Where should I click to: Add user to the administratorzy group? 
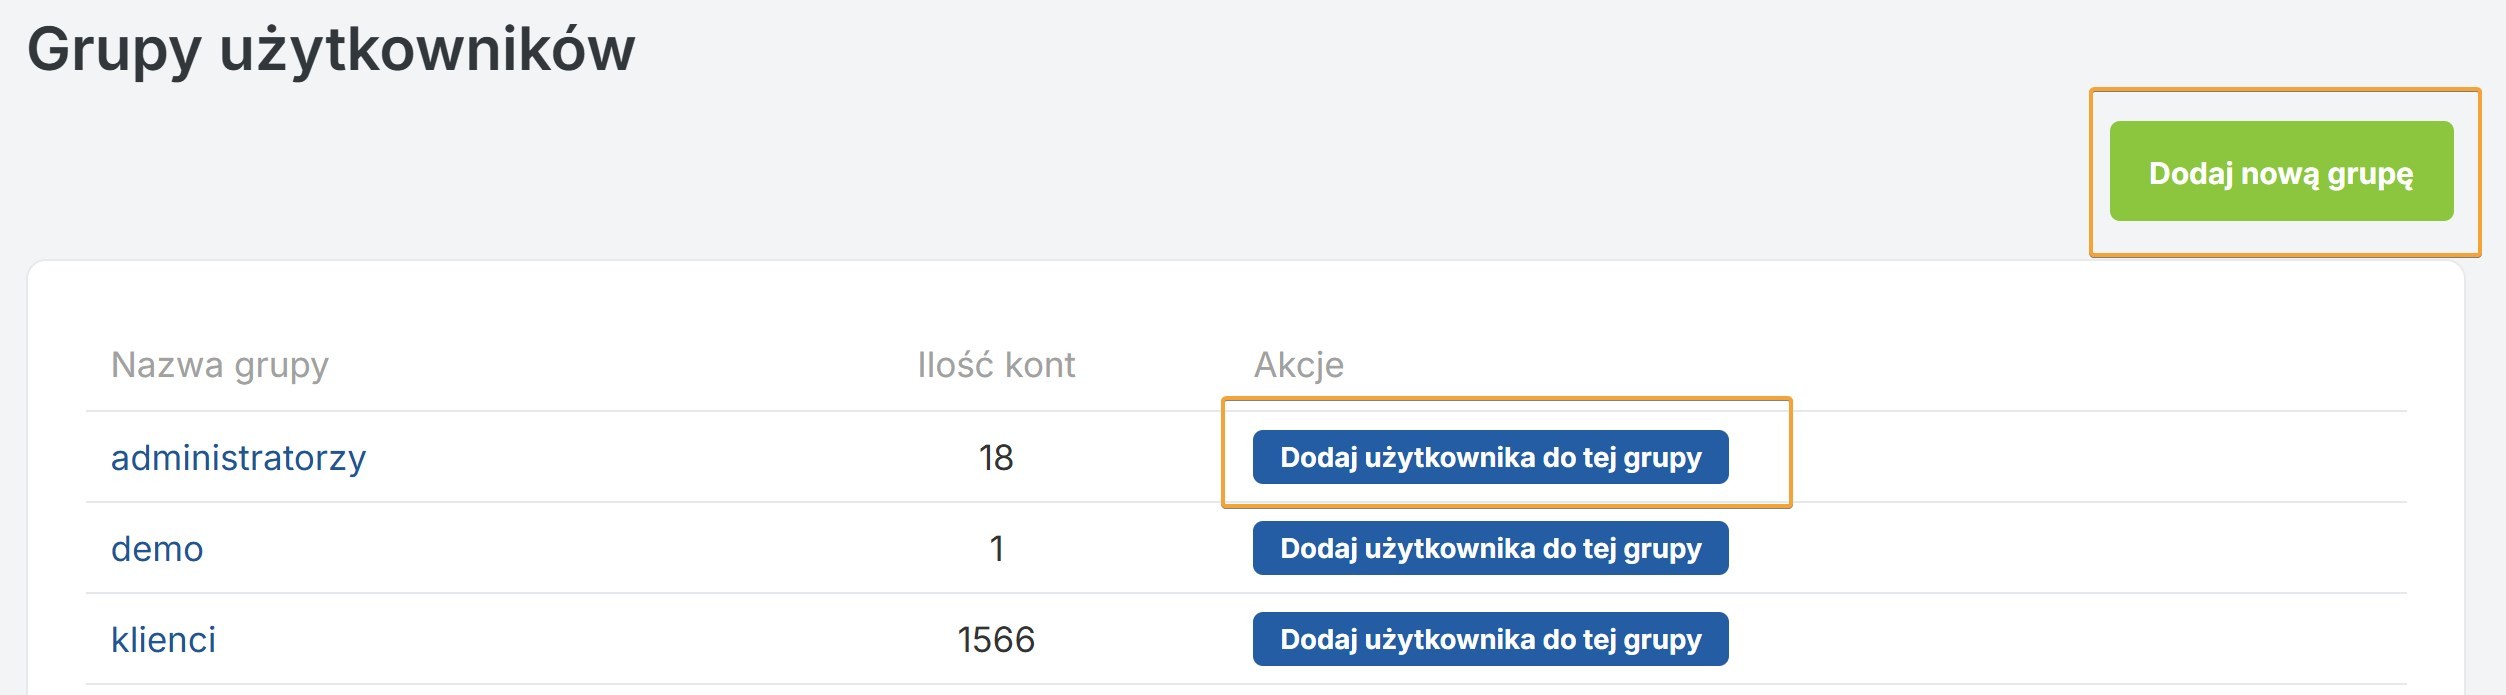(1490, 458)
